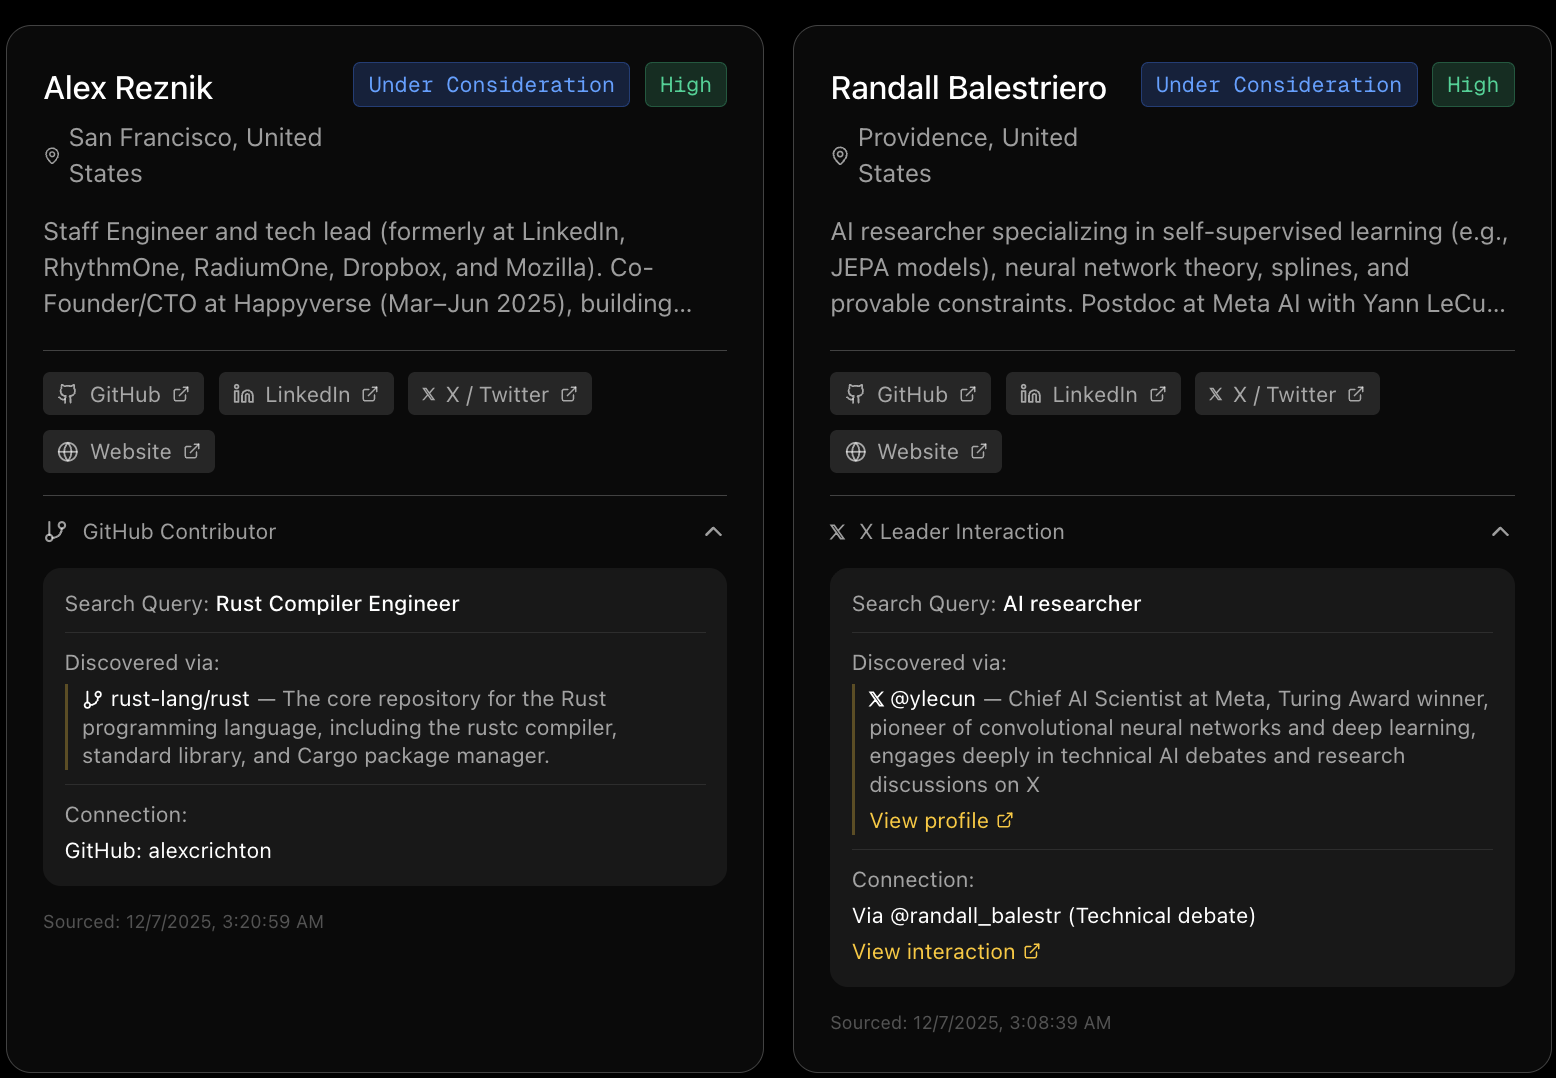Open Alex Reznik's X / Twitter link
Image resolution: width=1556 pixels, height=1078 pixels.
499,394
